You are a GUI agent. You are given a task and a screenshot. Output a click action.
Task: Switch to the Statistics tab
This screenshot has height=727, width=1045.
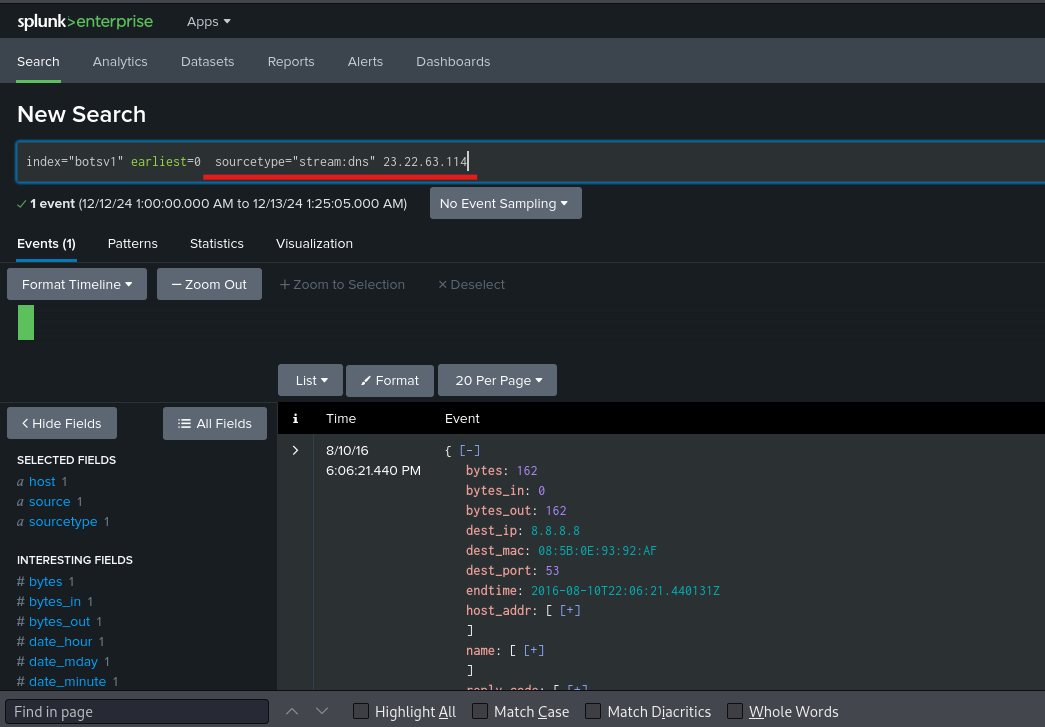coord(217,244)
